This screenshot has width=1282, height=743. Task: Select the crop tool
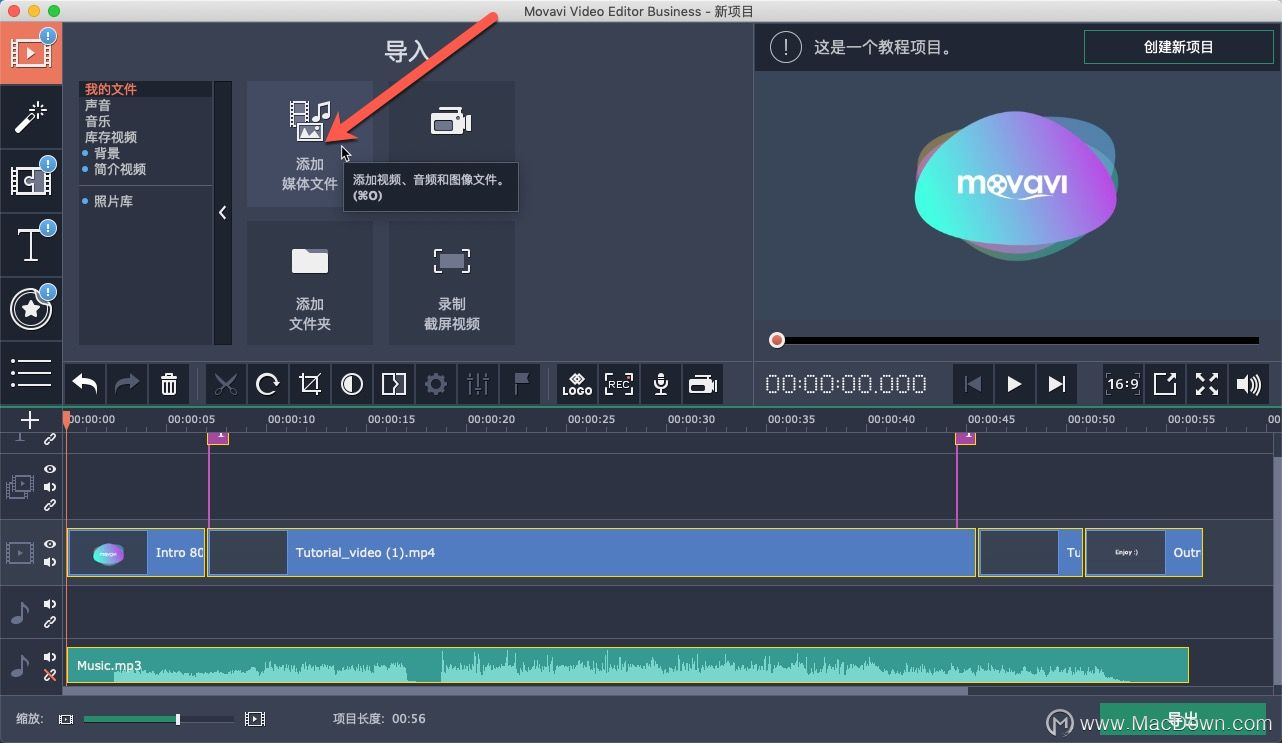pos(310,384)
